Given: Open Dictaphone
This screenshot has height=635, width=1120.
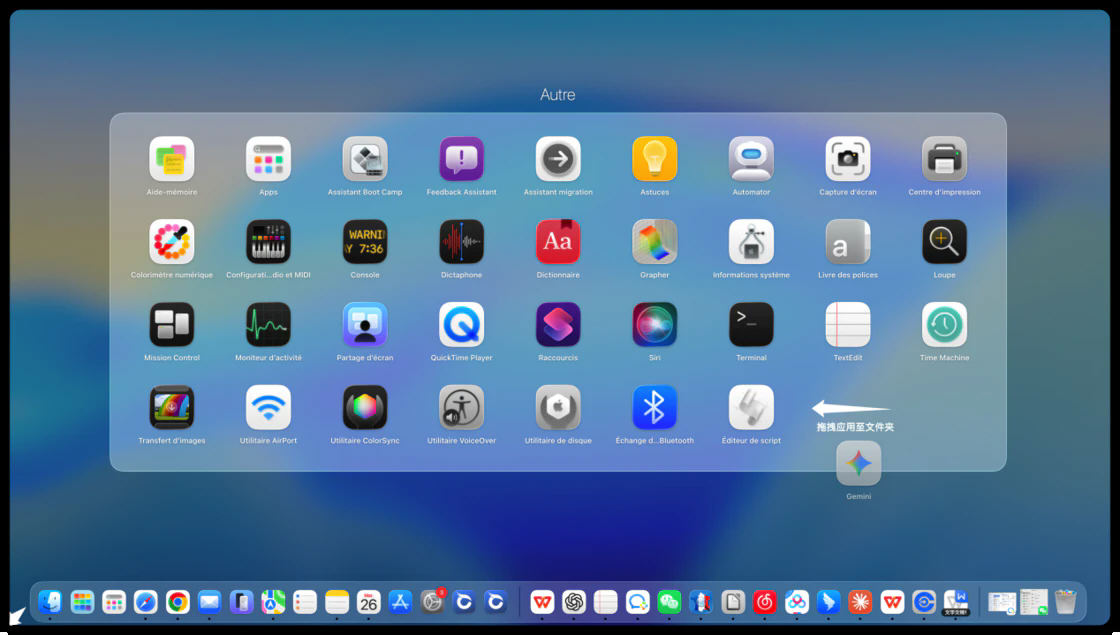Looking at the screenshot, I should (x=461, y=241).
